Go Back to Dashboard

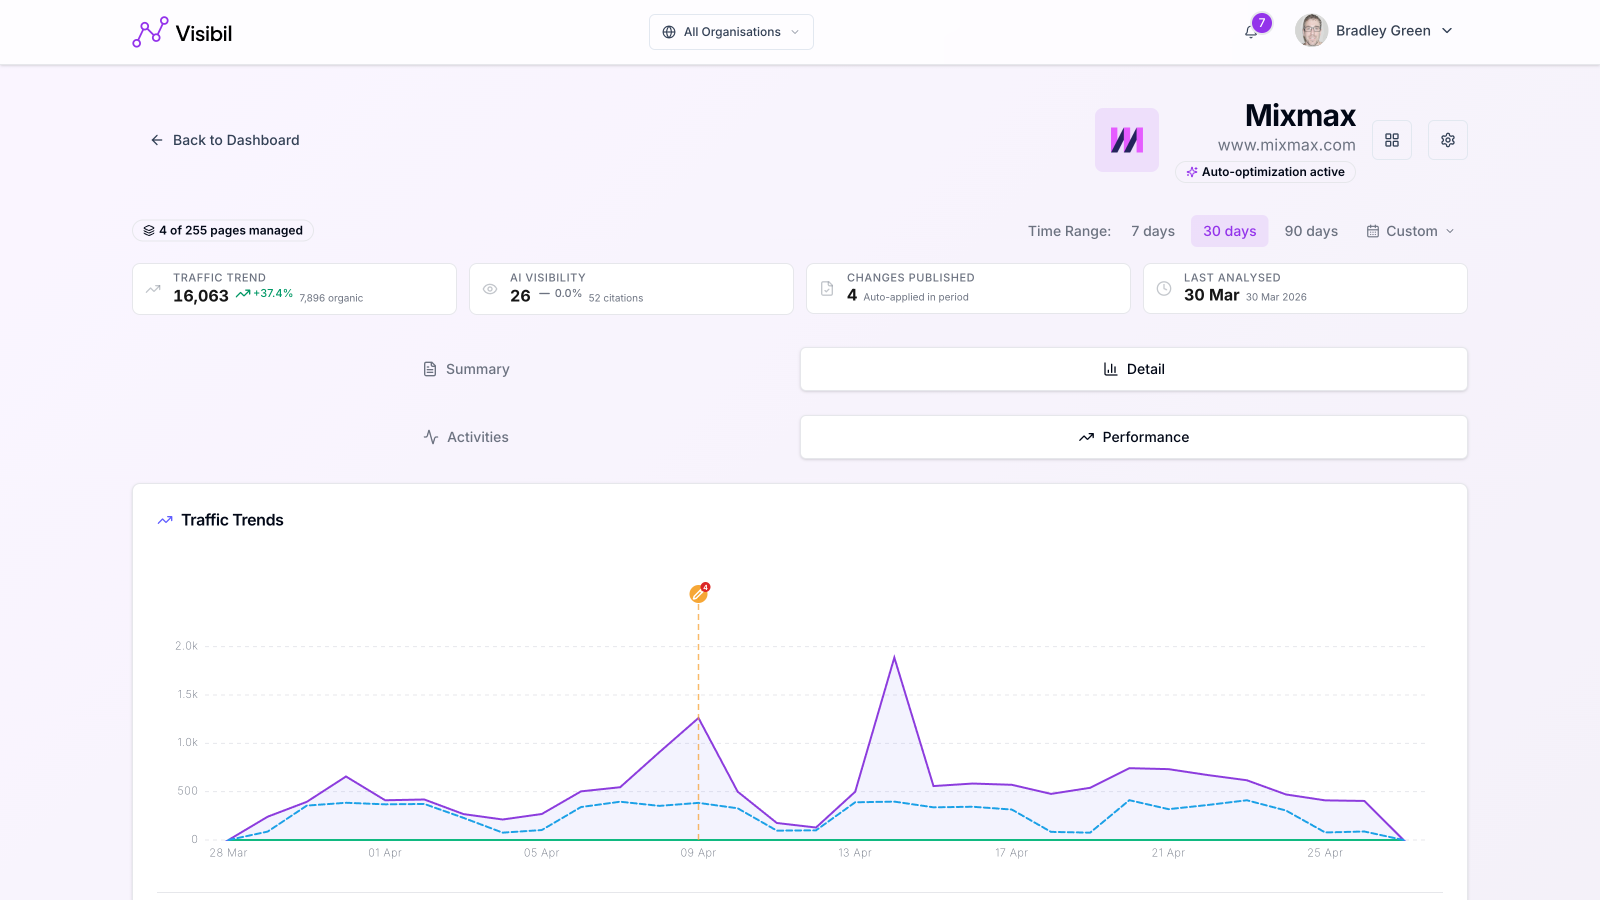coord(225,140)
